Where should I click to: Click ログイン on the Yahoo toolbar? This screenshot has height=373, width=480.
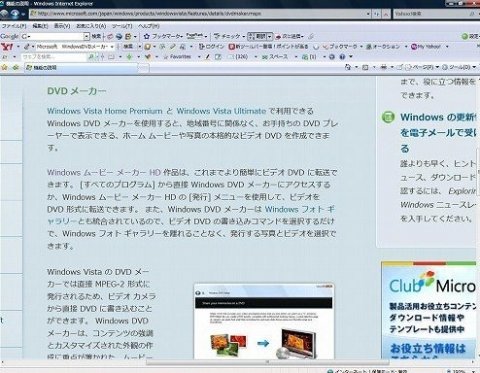pos(211,47)
